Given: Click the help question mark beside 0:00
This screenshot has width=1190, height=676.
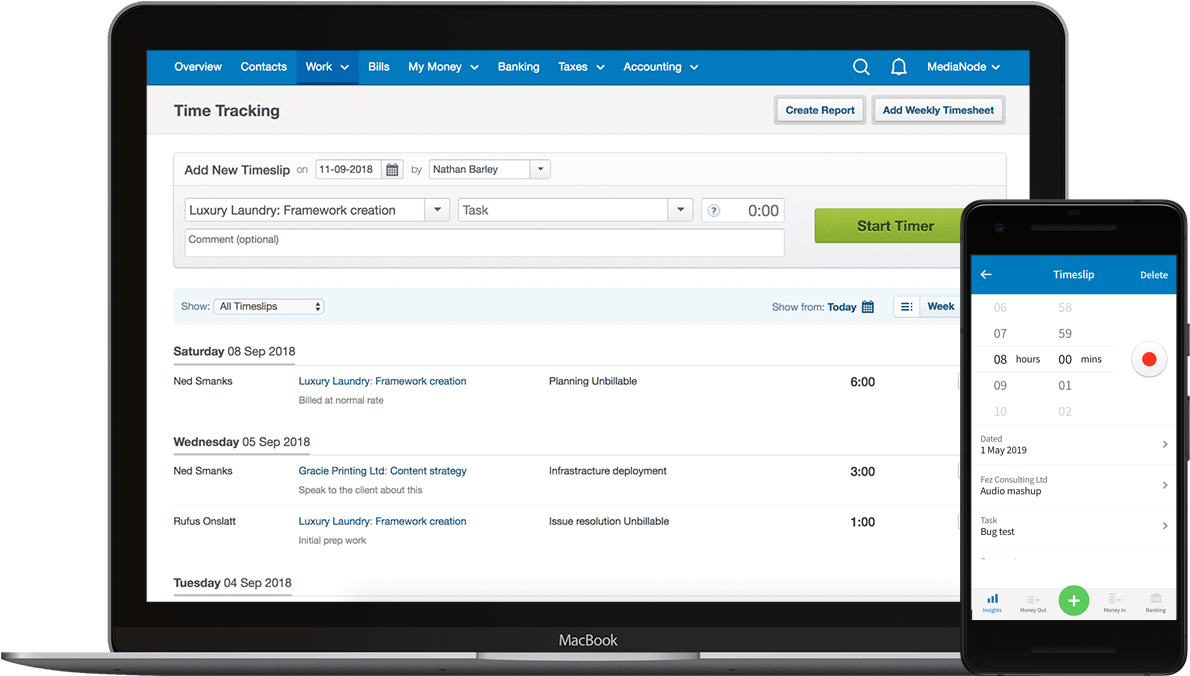Looking at the screenshot, I should tap(713, 211).
